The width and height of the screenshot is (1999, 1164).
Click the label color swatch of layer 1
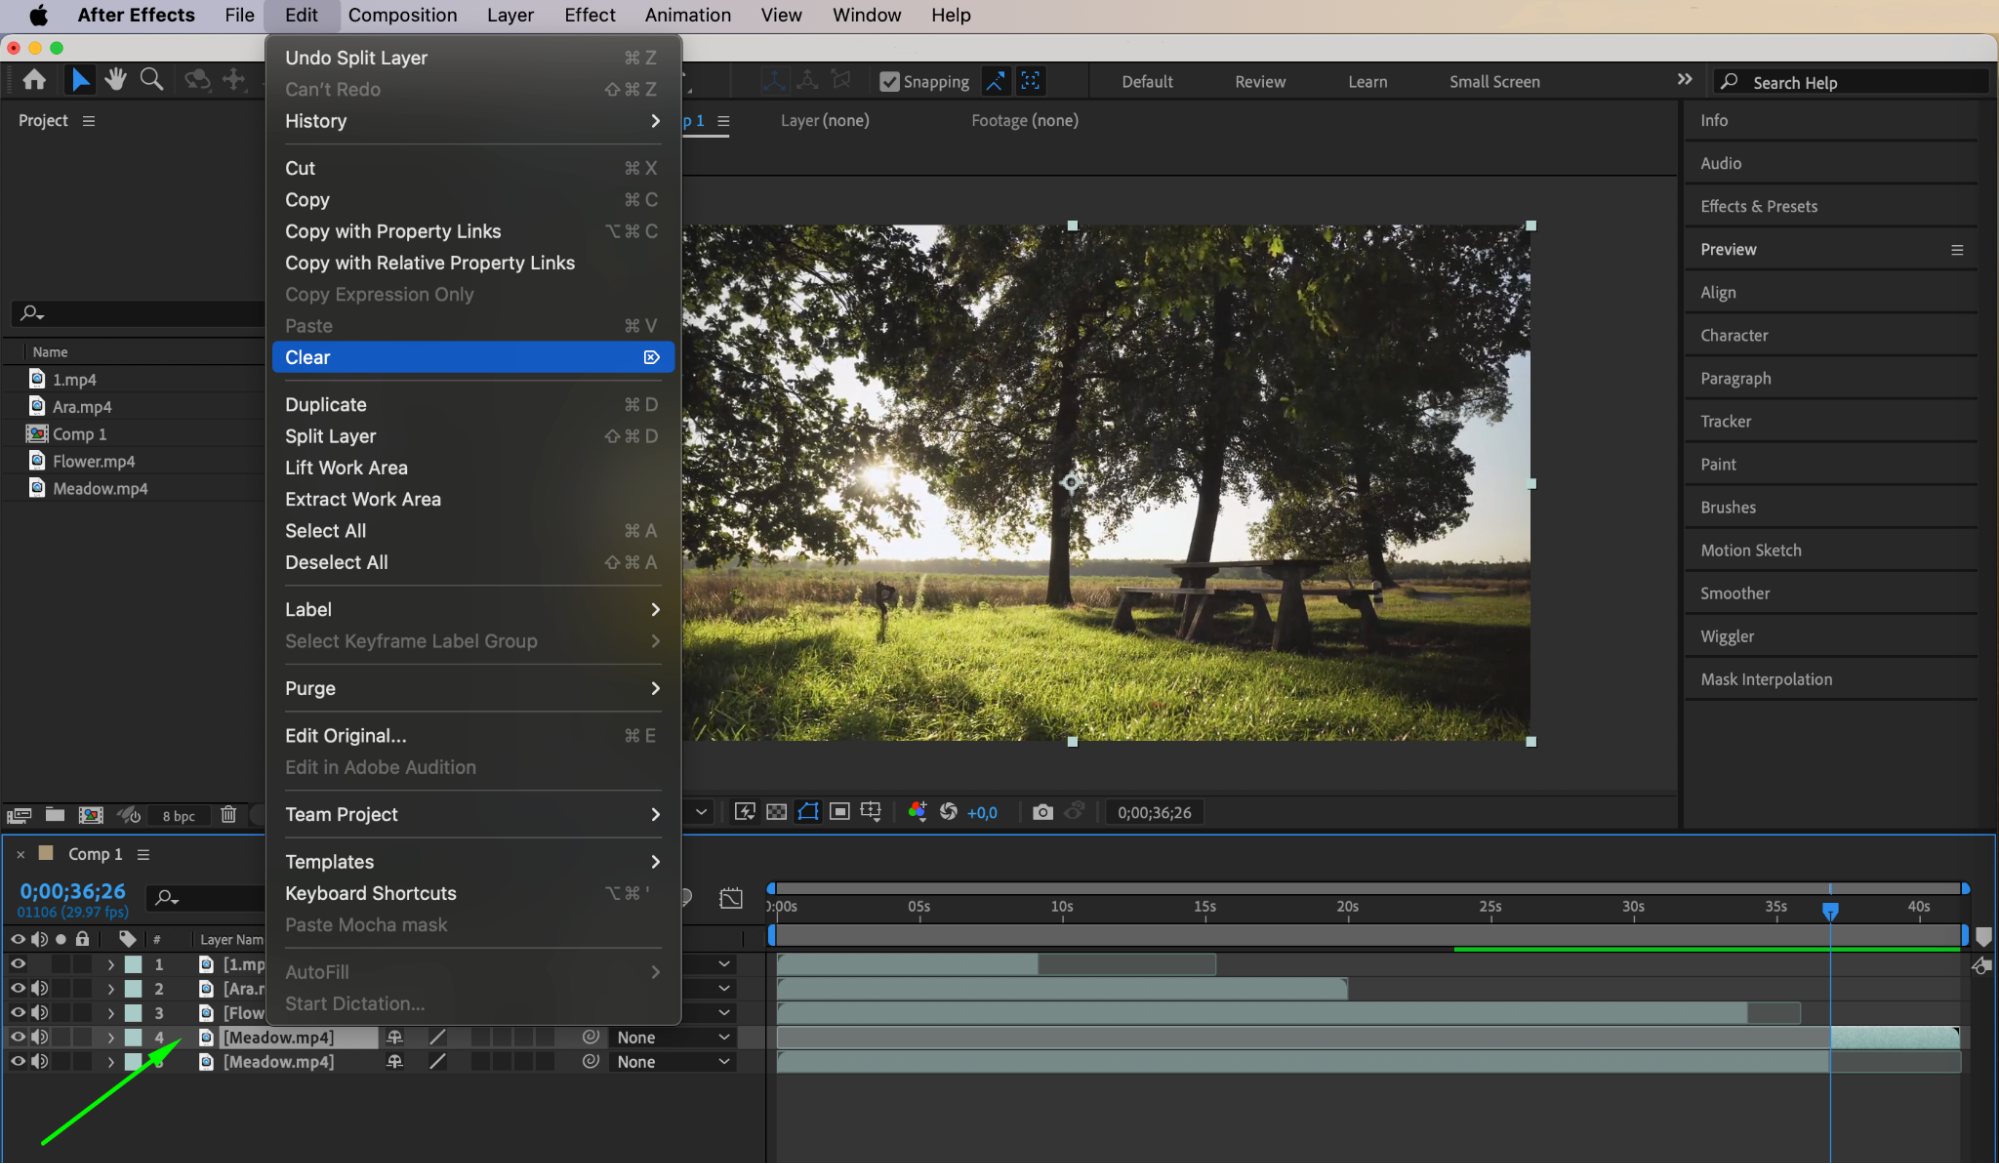coord(133,964)
